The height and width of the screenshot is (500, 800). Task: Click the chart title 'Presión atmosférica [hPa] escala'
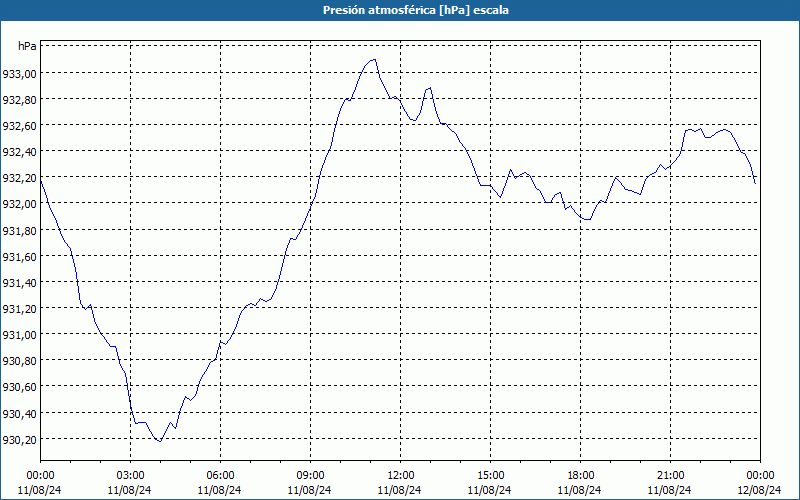point(400,10)
